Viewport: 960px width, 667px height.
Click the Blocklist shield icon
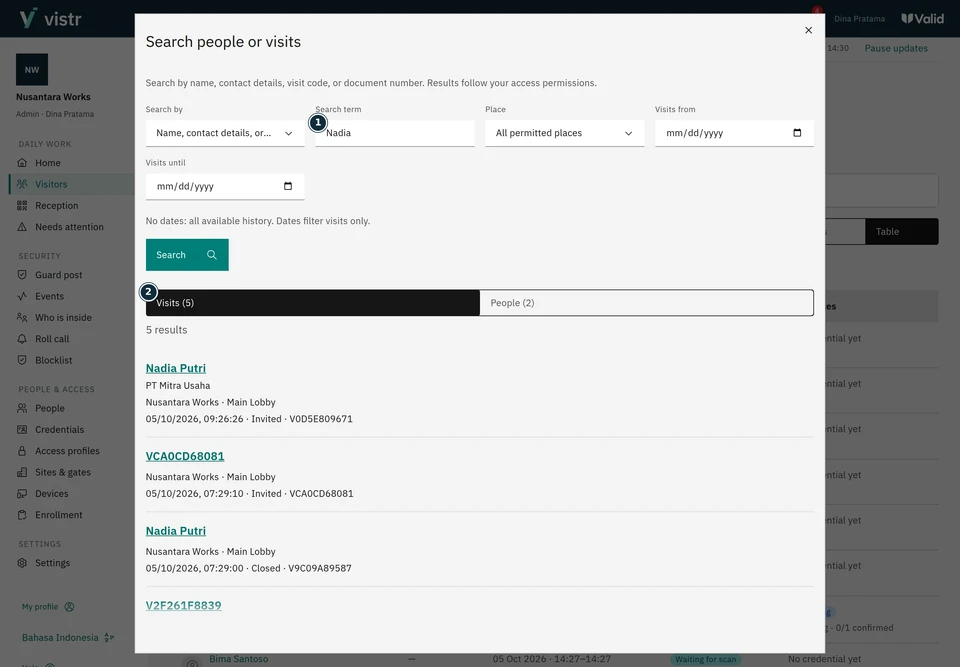[22, 360]
